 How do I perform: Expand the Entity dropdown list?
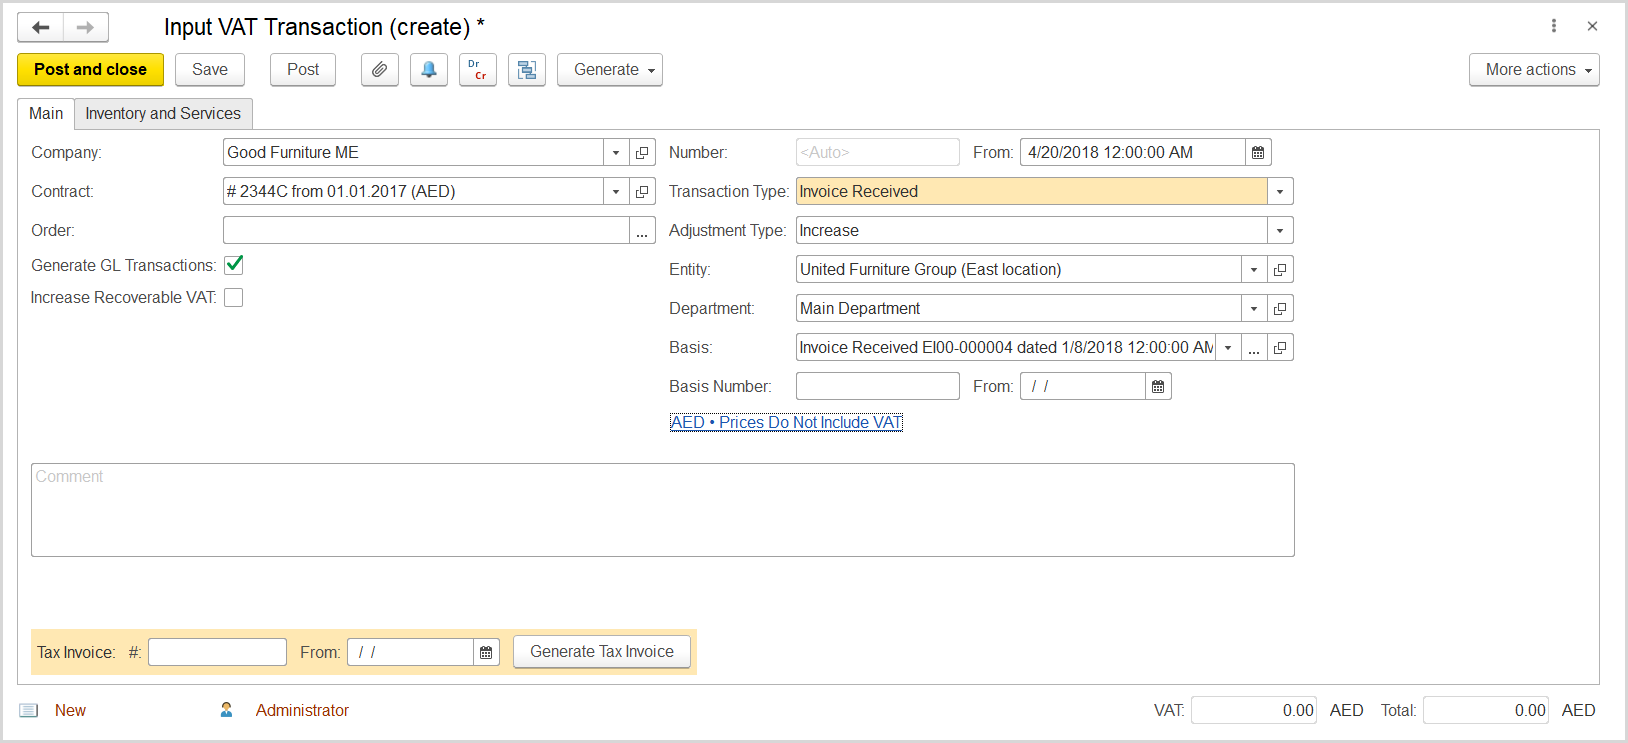click(x=1254, y=270)
